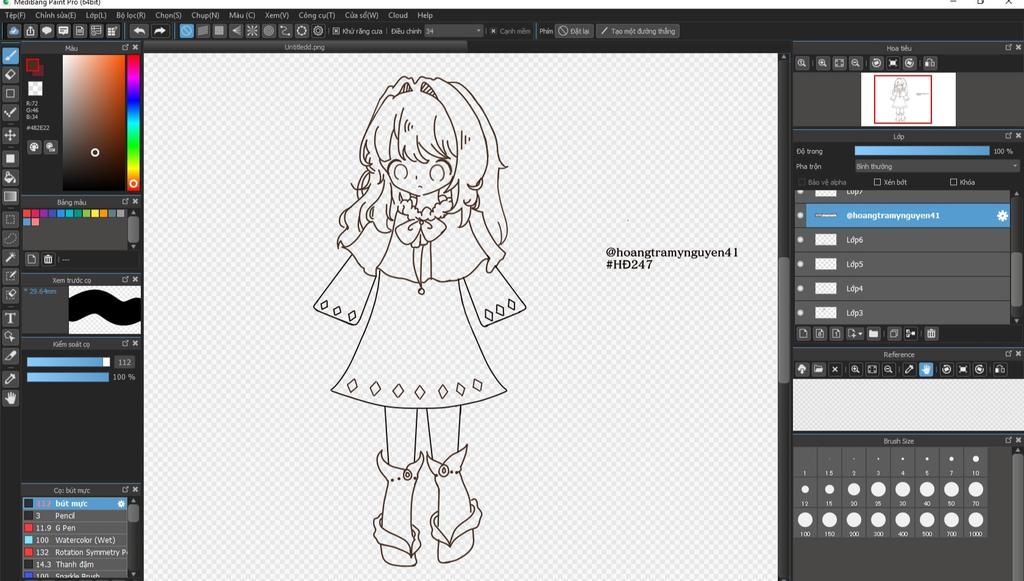Zoom in within the Navigator panel
Image resolution: width=1024 pixels, height=581 pixels.
click(x=822, y=63)
